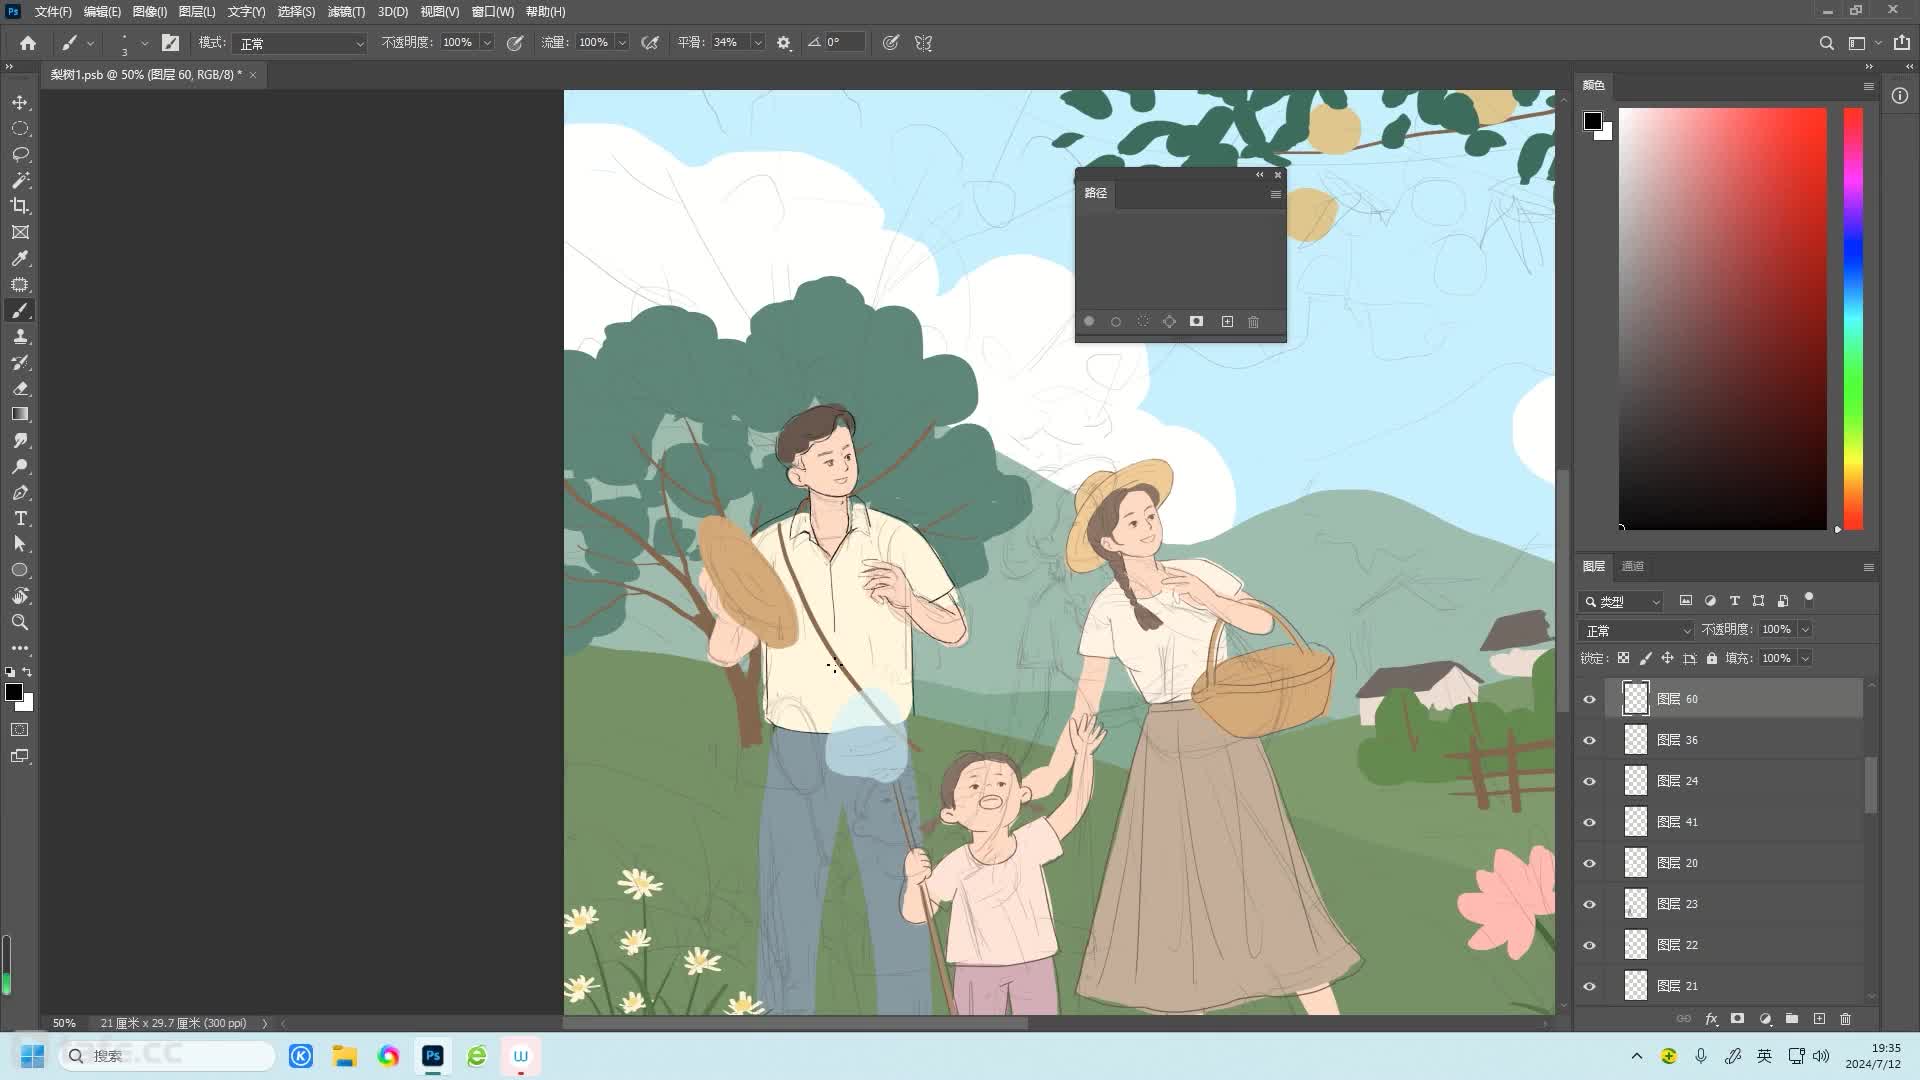Open layer opacity dropdown arrow
1920x1080 pixels.
point(1806,630)
